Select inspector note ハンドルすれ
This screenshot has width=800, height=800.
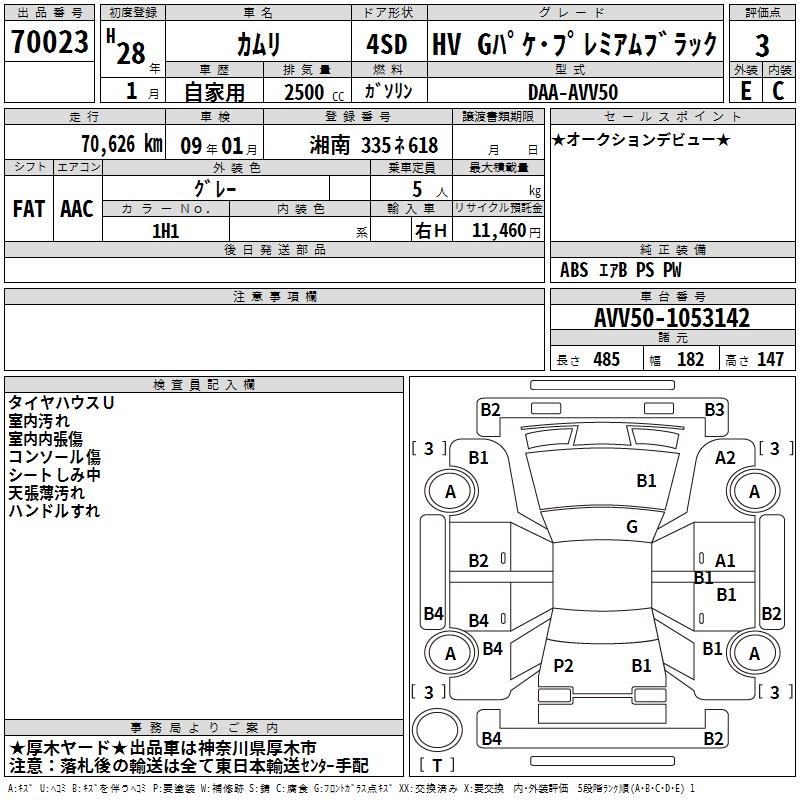[54, 510]
